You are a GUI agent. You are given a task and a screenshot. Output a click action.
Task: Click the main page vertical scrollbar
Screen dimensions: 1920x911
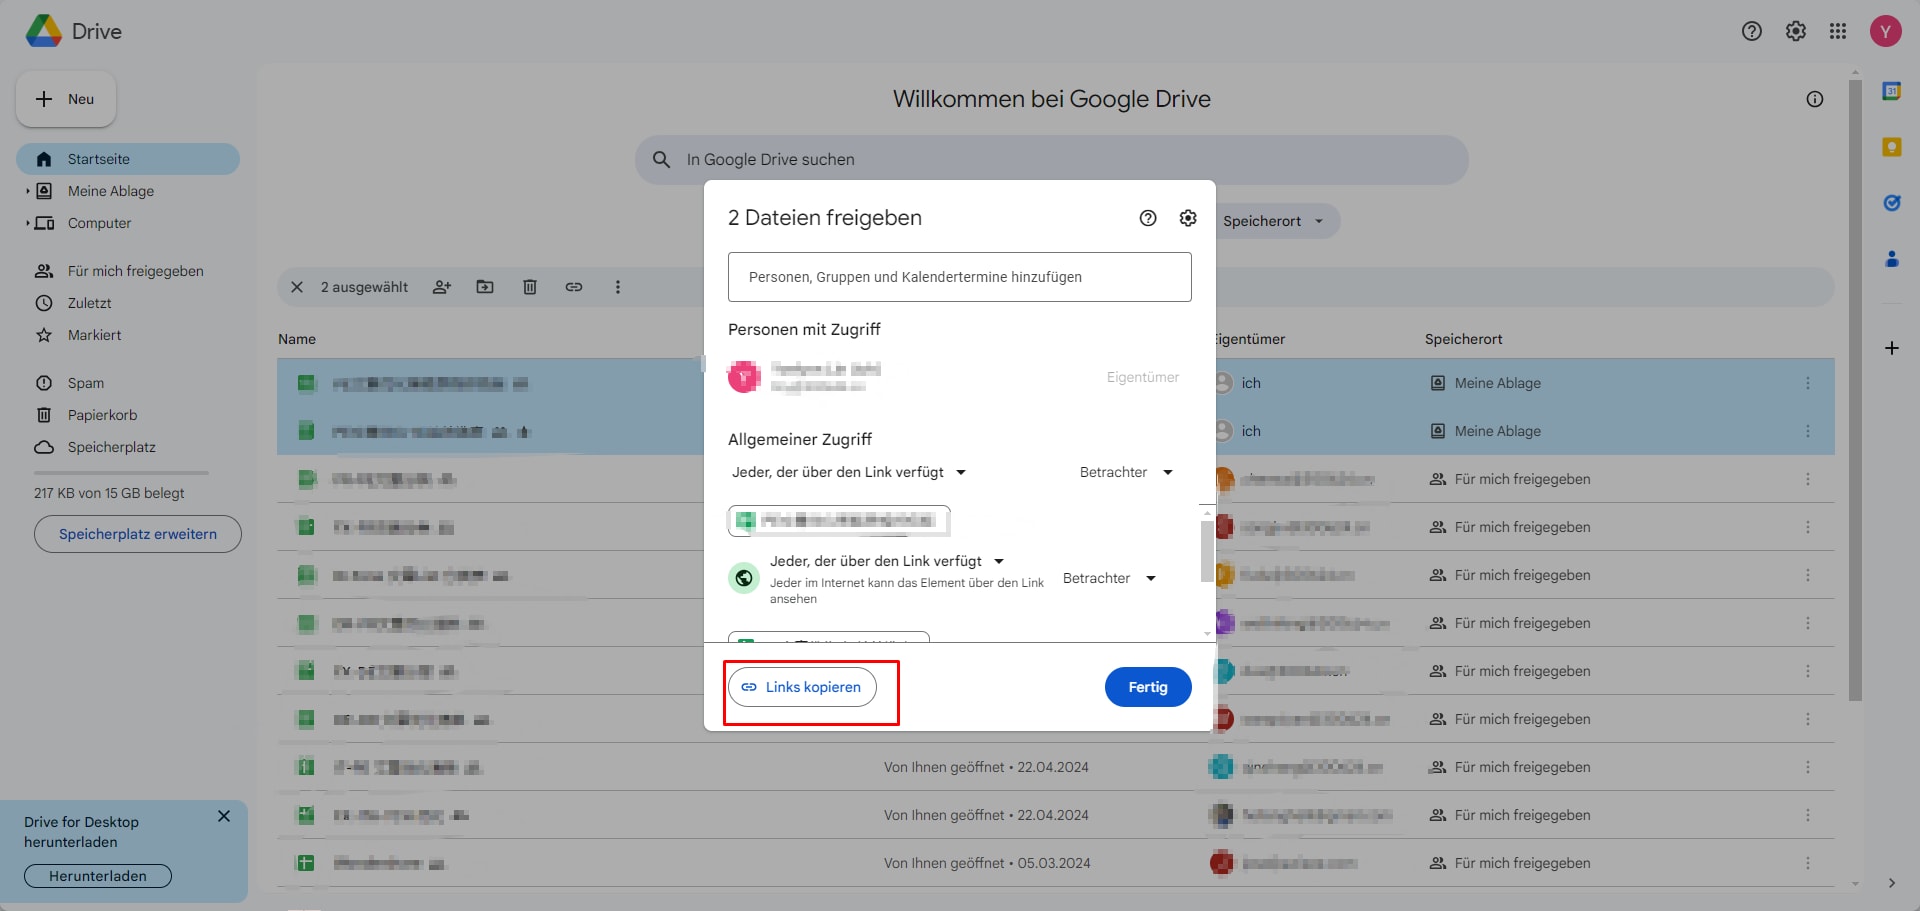(x=1855, y=390)
